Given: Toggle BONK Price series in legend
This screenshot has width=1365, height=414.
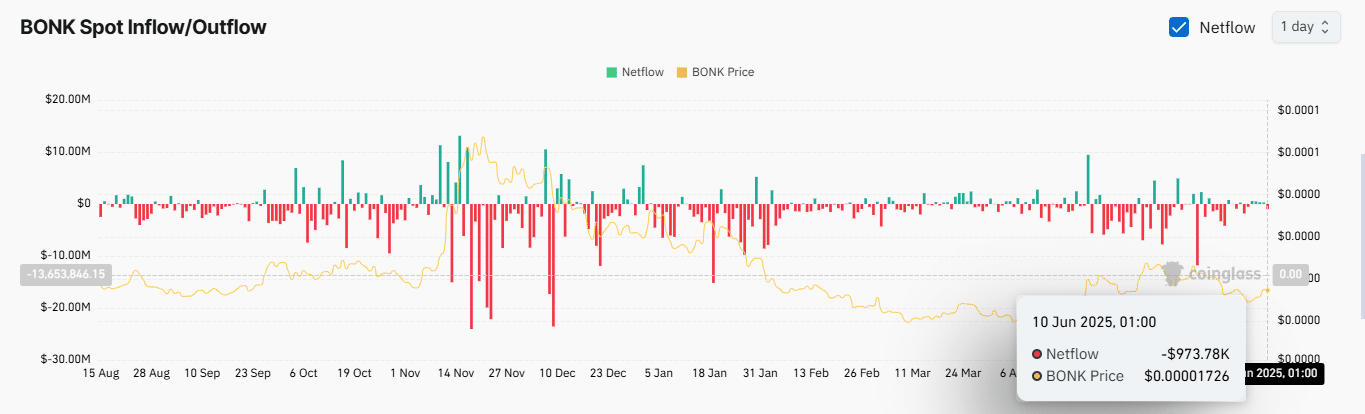Looking at the screenshot, I should tap(716, 72).
